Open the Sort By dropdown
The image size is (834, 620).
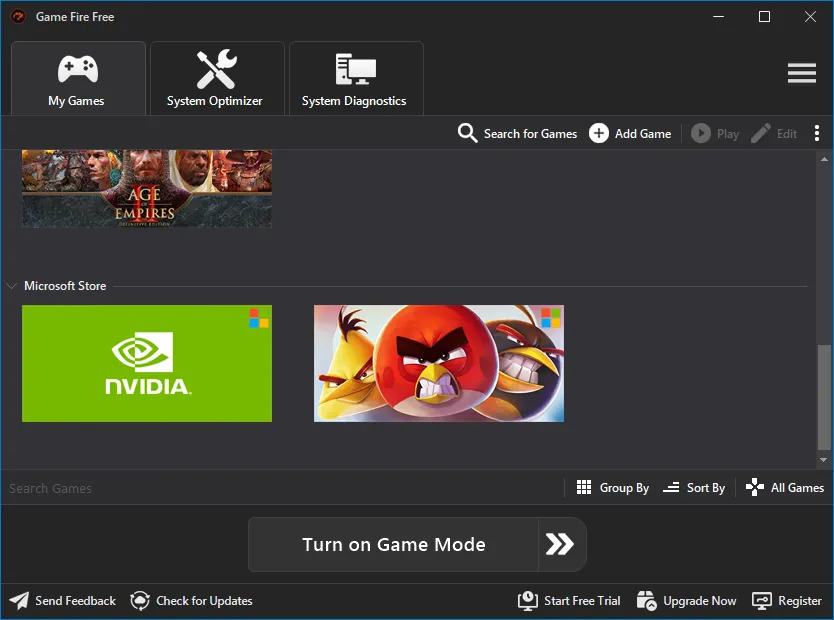[x=694, y=488]
